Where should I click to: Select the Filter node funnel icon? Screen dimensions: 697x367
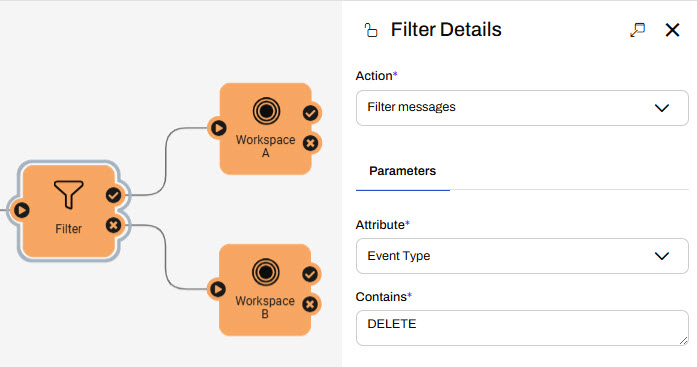click(x=68, y=195)
